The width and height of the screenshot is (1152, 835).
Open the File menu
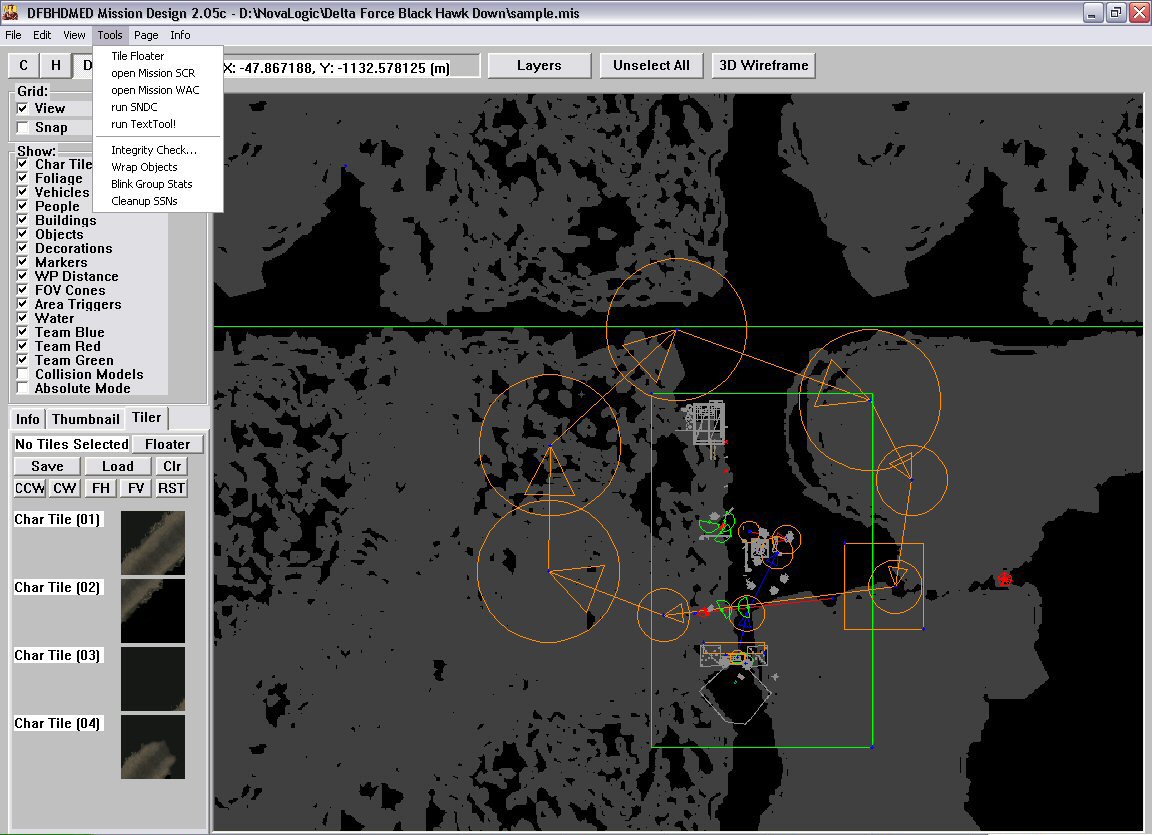tap(13, 35)
